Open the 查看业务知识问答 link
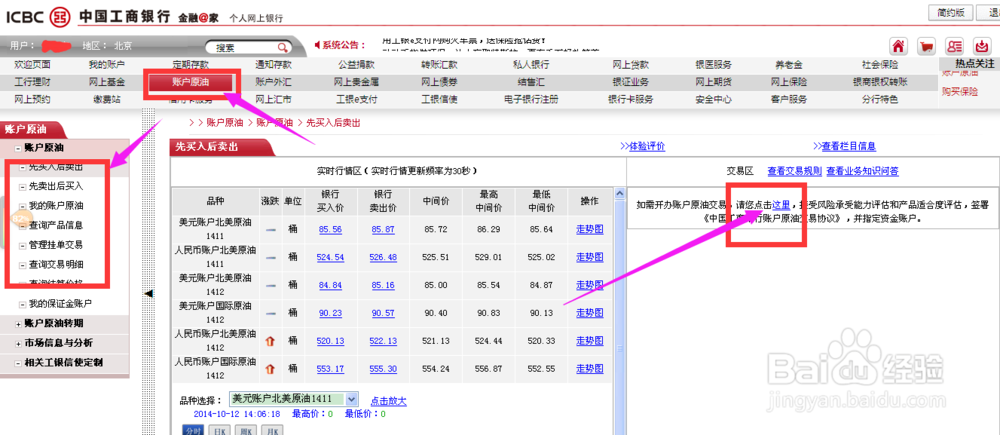The image size is (1000, 435). (863, 171)
